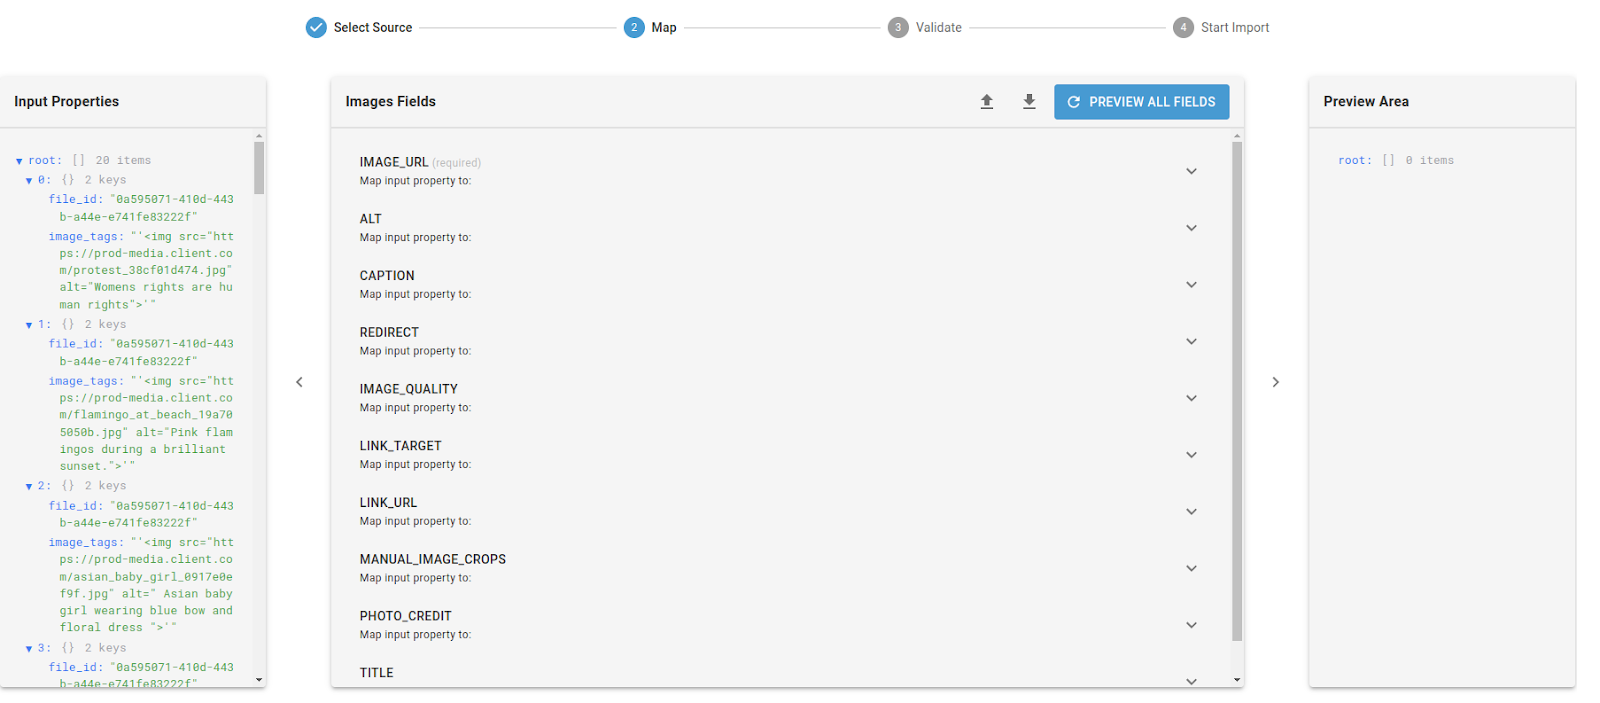The width and height of the screenshot is (1600, 703).
Task: Expand the MANUAL_IMAGE_CROPS field mapping
Action: pos(1191,568)
